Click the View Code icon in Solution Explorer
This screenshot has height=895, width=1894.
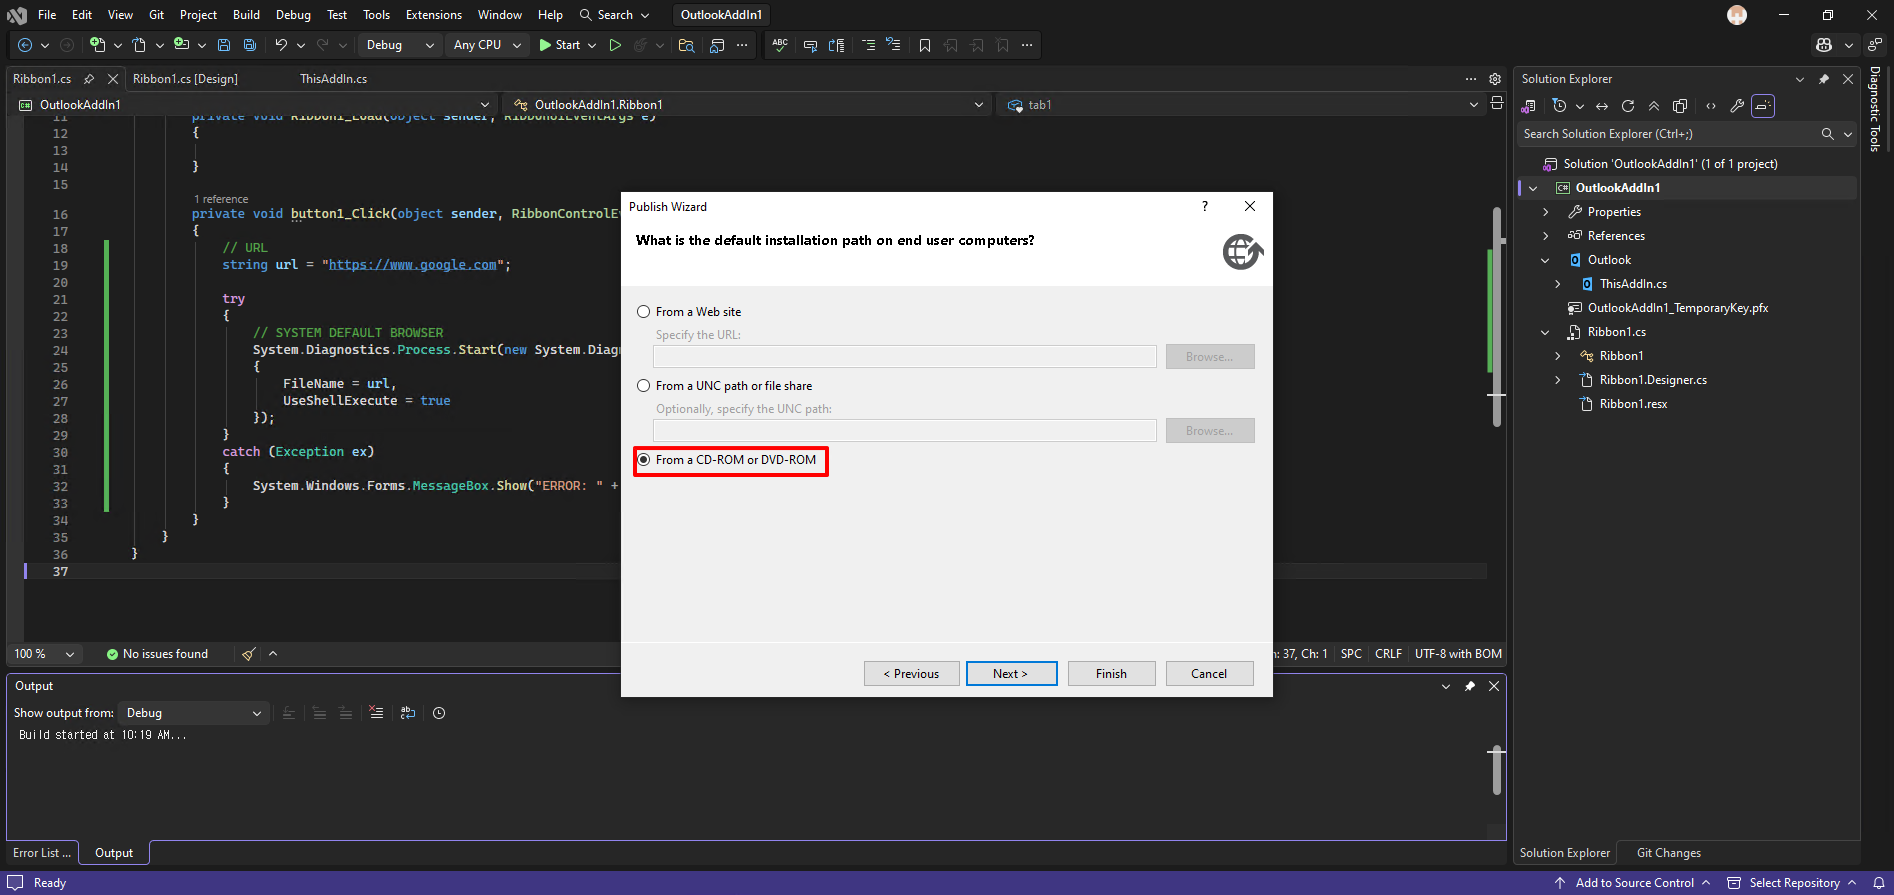click(x=1711, y=106)
